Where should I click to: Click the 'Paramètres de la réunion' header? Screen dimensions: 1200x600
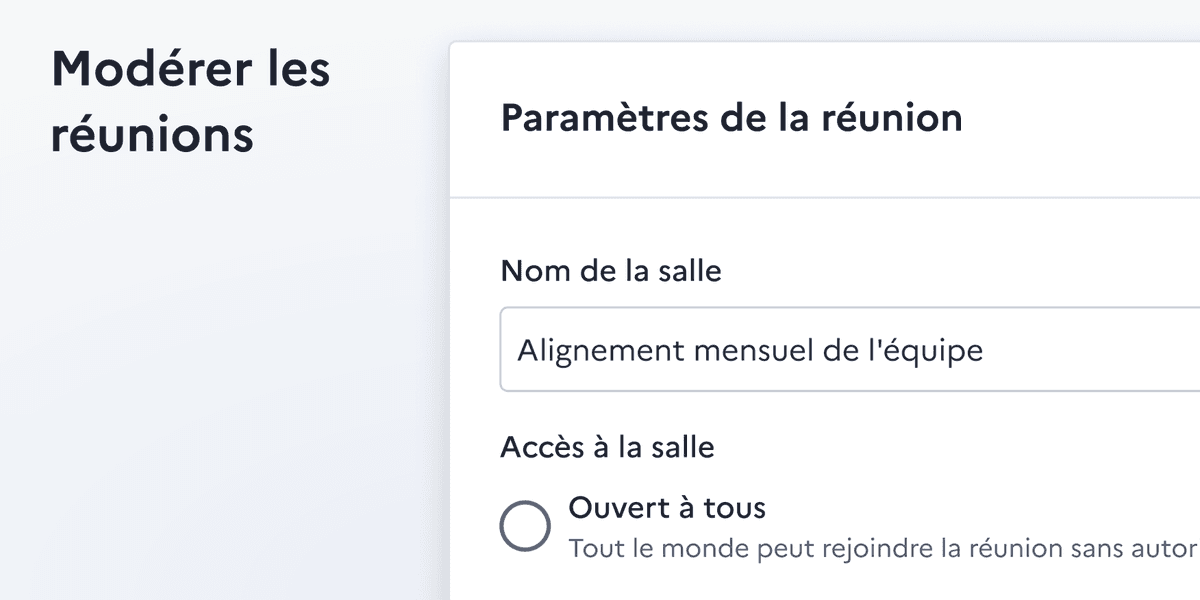point(732,117)
